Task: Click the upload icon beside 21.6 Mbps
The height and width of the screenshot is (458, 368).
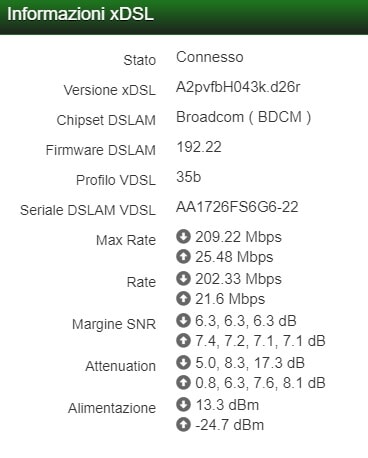Action: click(x=183, y=299)
